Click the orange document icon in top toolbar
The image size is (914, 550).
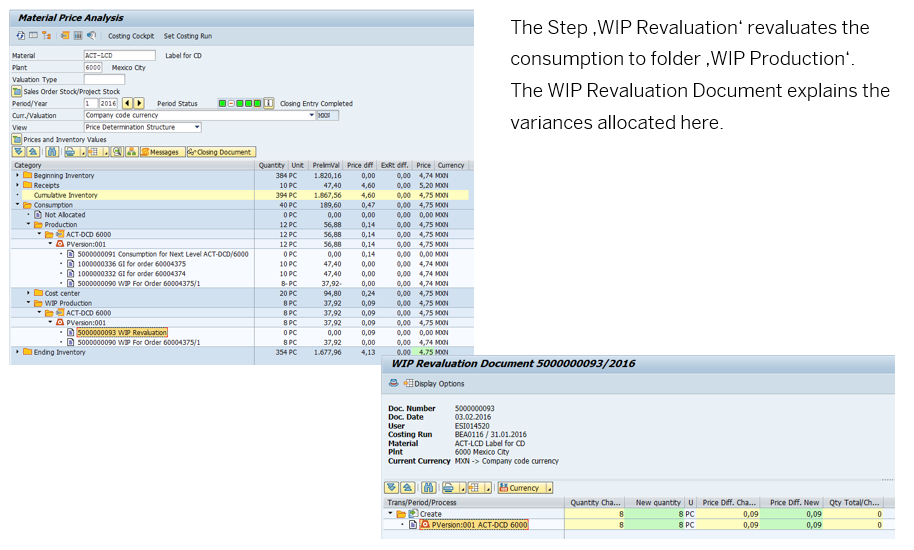coord(65,36)
